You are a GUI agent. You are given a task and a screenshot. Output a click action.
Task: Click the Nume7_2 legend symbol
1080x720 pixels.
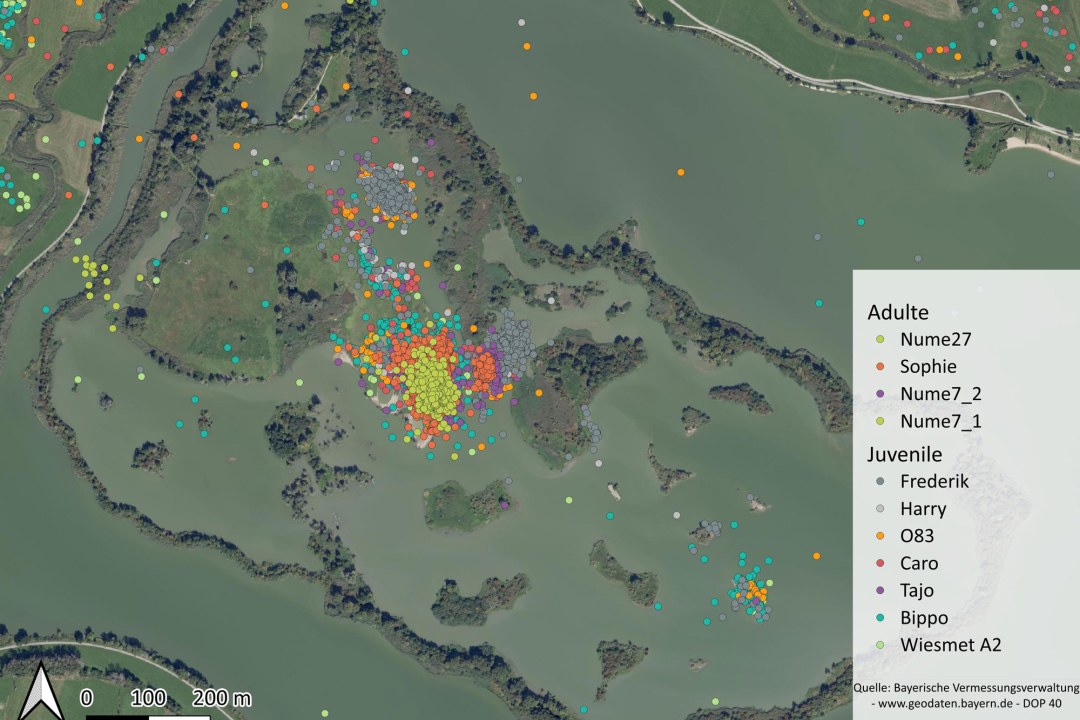(880, 394)
